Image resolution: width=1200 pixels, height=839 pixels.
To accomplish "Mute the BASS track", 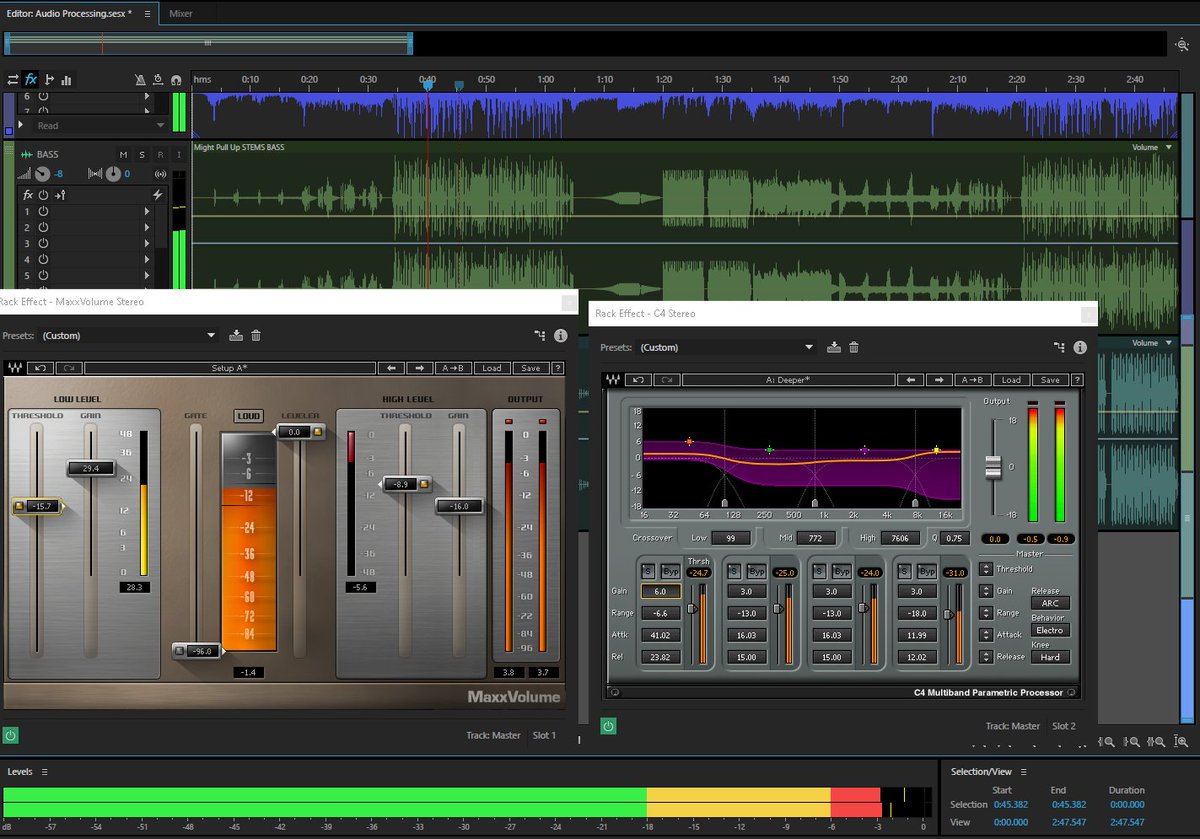I will [x=123, y=155].
